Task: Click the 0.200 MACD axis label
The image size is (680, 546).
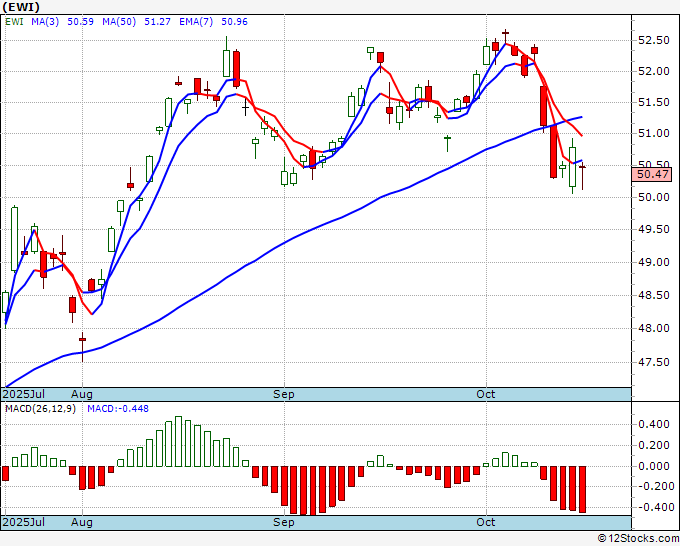Action: pyautogui.click(x=654, y=445)
